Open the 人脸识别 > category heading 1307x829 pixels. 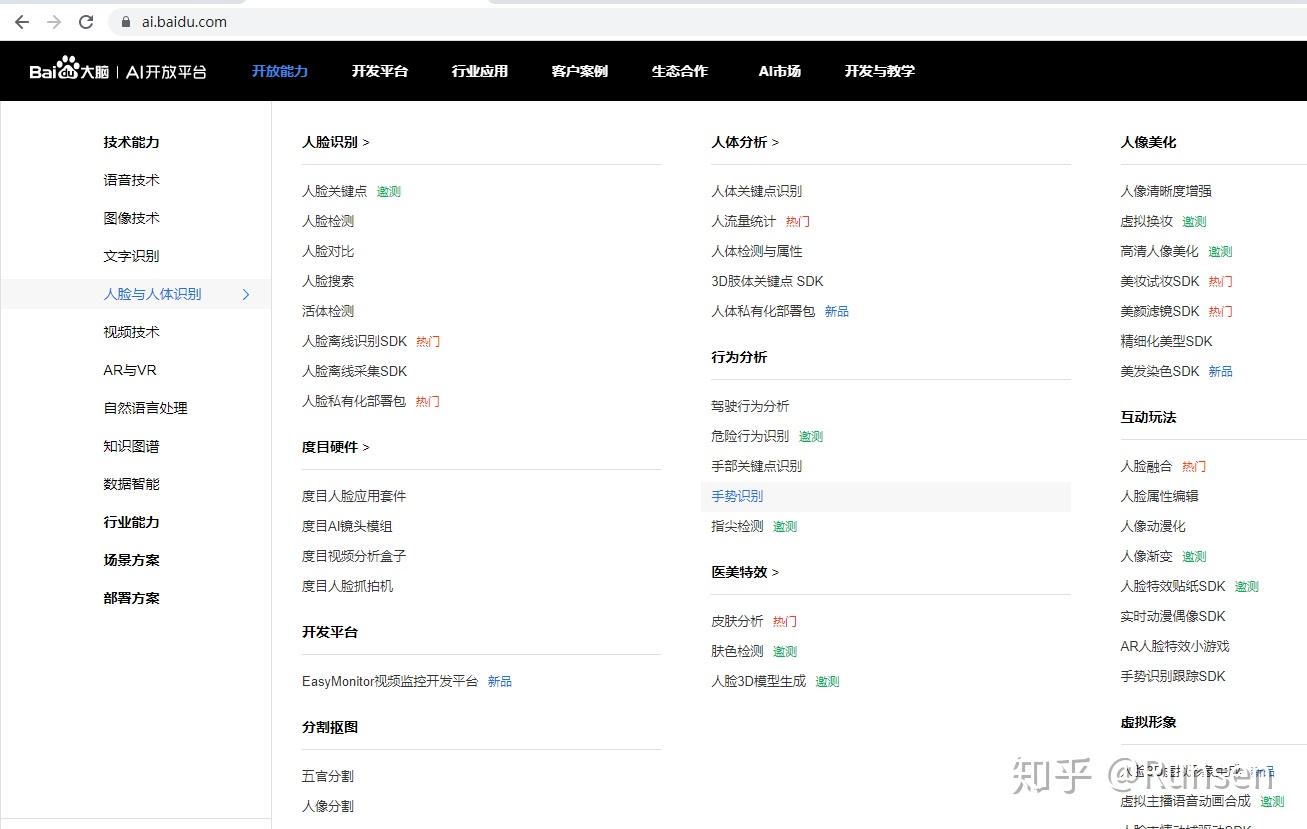pyautogui.click(x=336, y=142)
